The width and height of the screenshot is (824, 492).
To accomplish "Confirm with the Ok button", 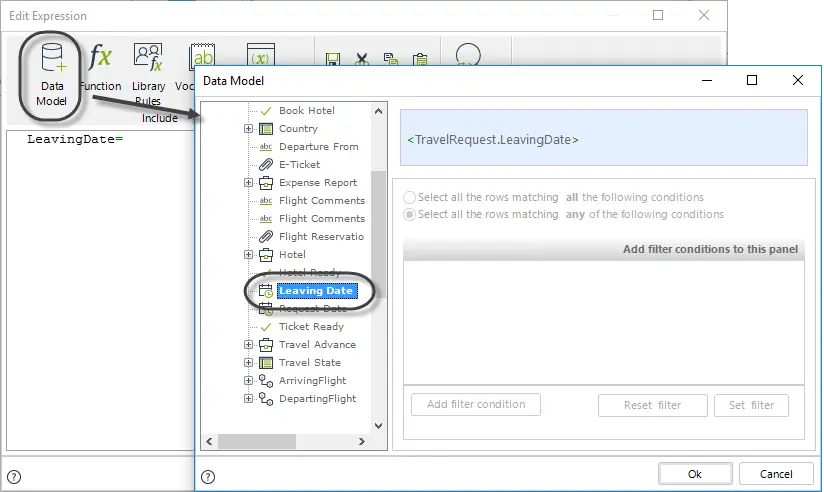I will 695,474.
